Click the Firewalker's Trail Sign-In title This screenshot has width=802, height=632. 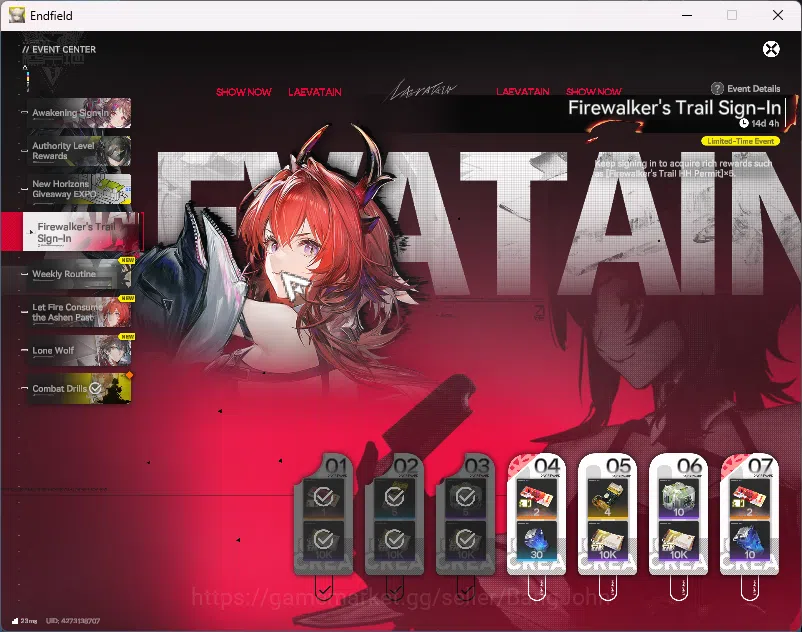[674, 108]
